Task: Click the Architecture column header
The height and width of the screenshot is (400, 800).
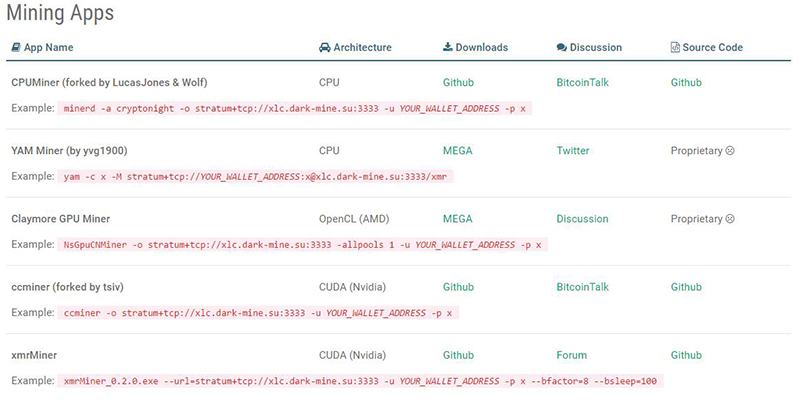Action: pyautogui.click(x=355, y=47)
